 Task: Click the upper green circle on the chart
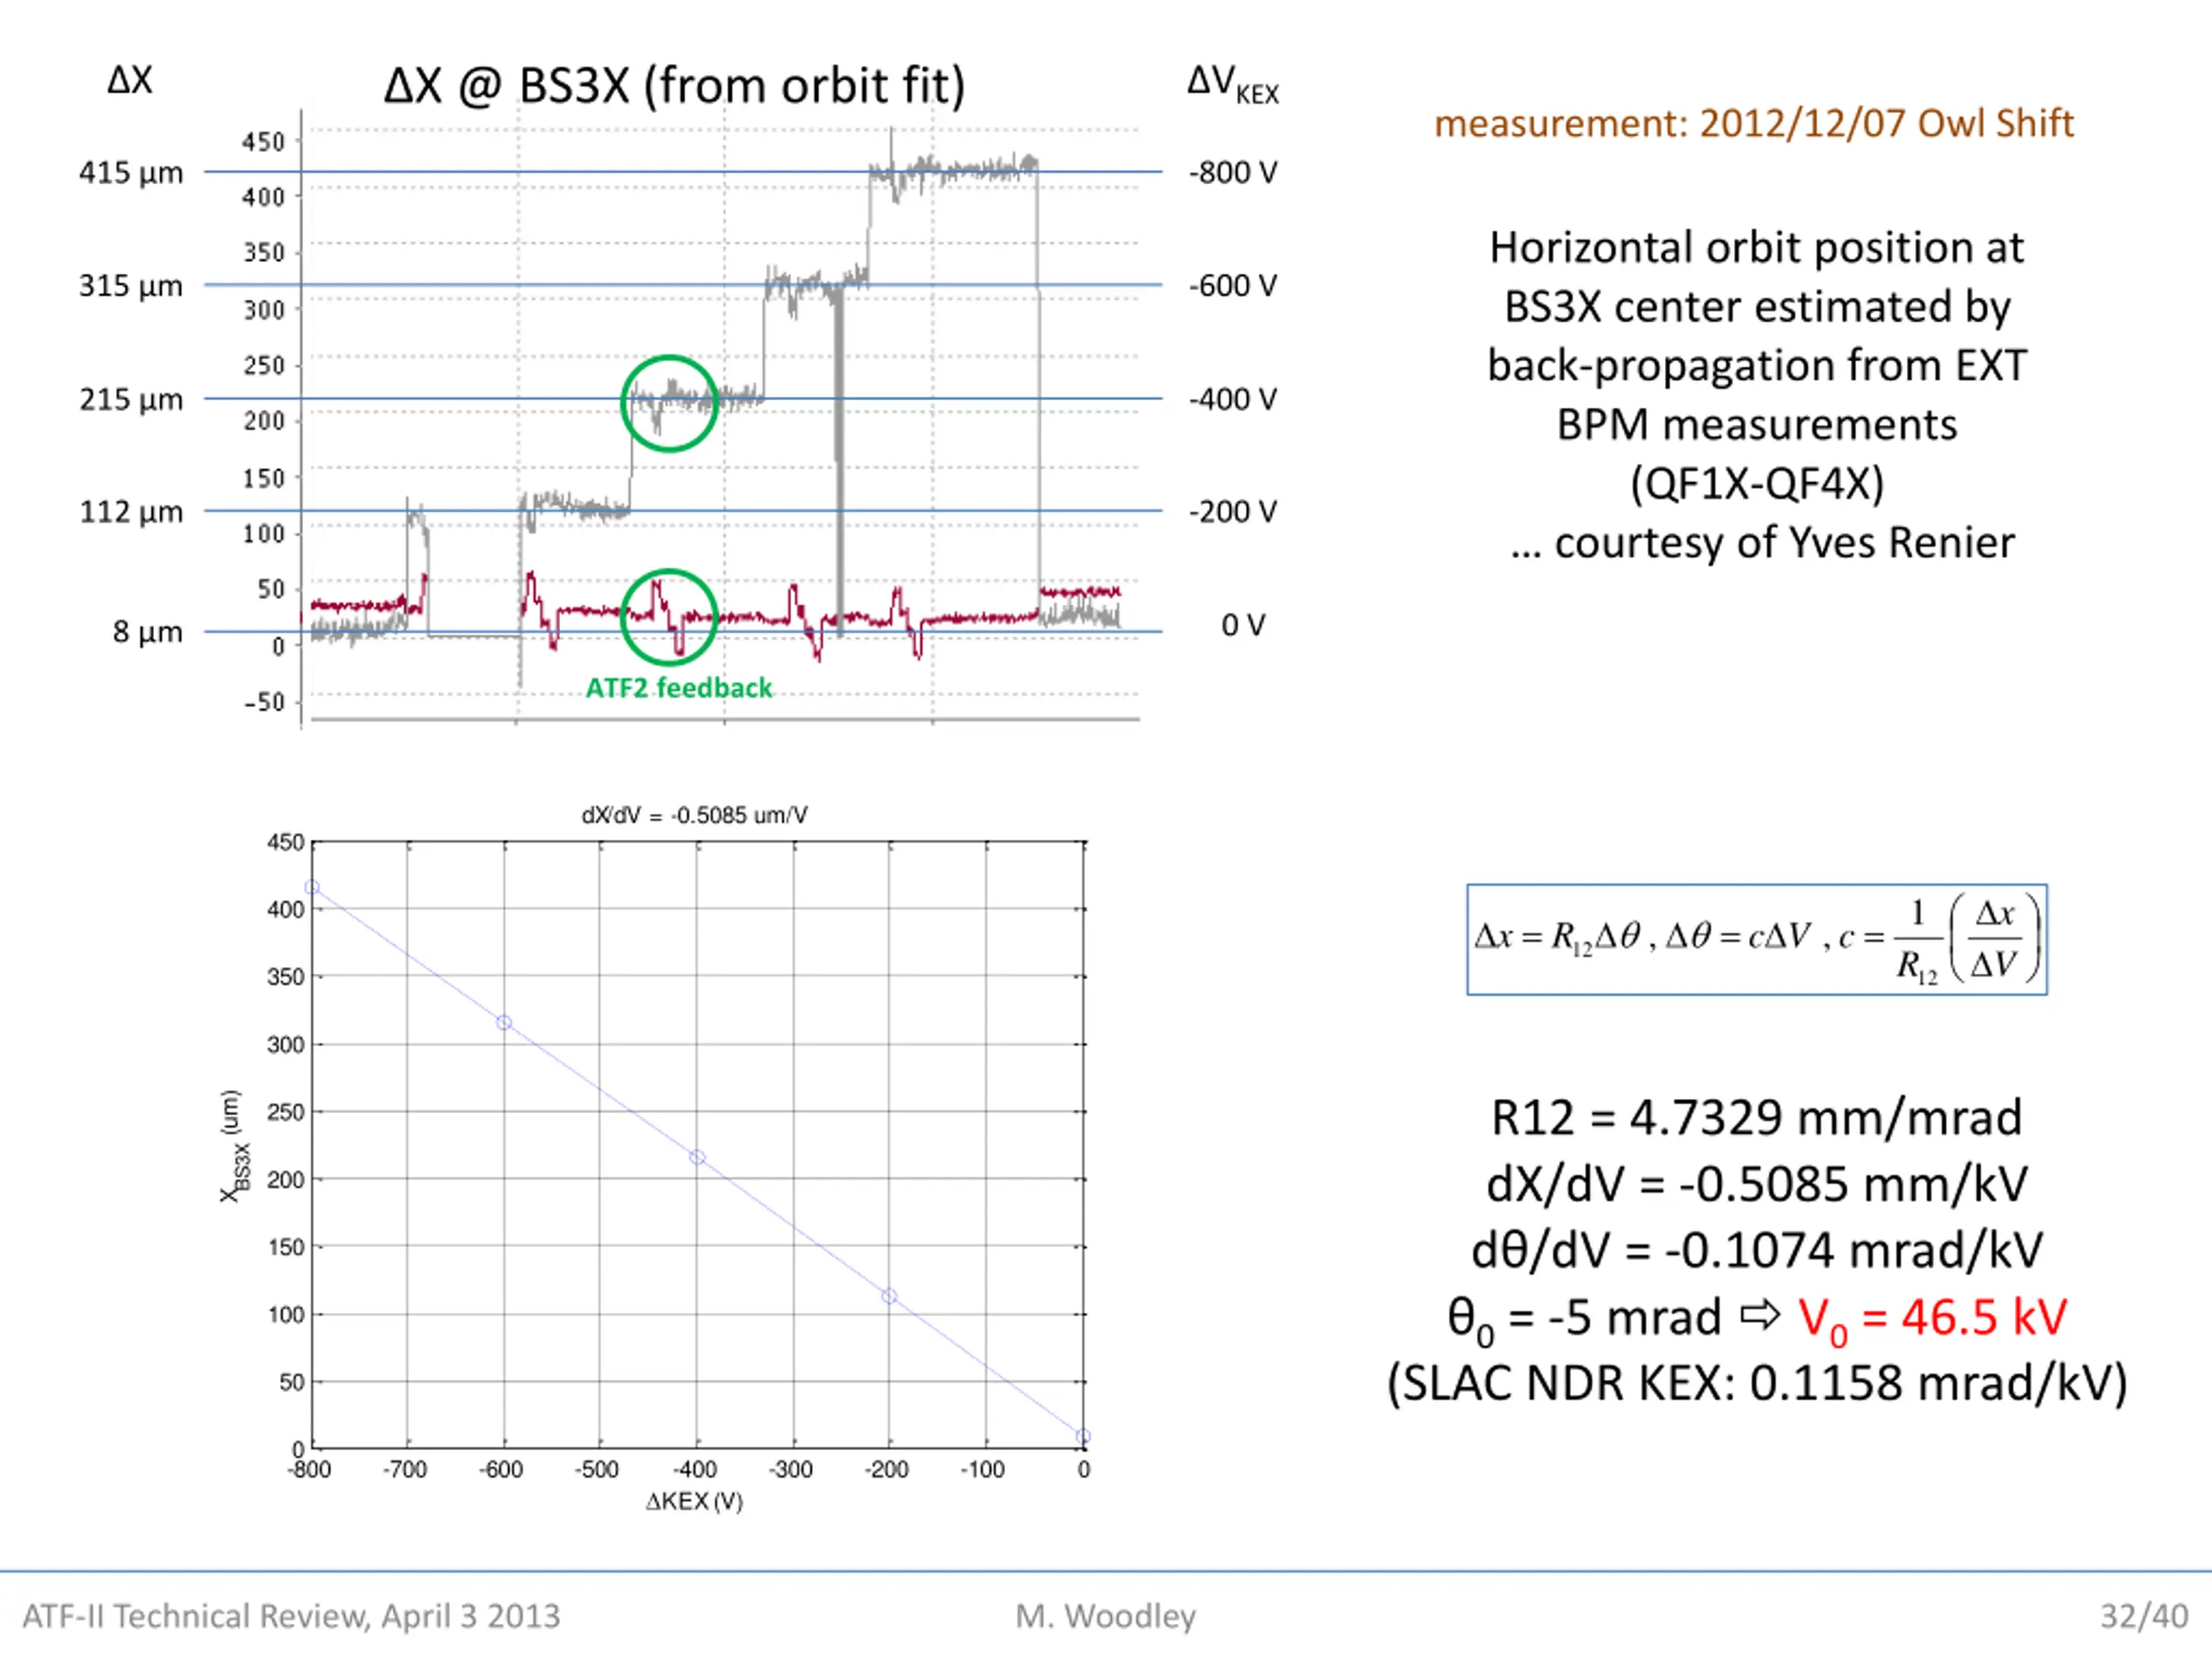click(x=669, y=403)
